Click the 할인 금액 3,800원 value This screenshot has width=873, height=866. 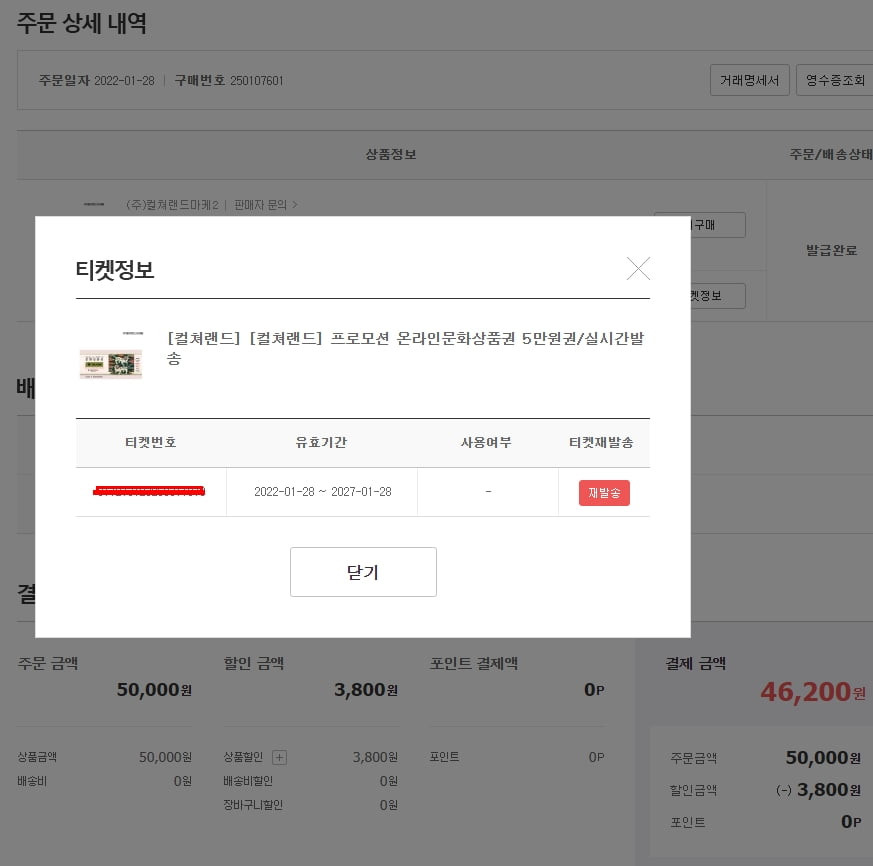click(x=366, y=690)
